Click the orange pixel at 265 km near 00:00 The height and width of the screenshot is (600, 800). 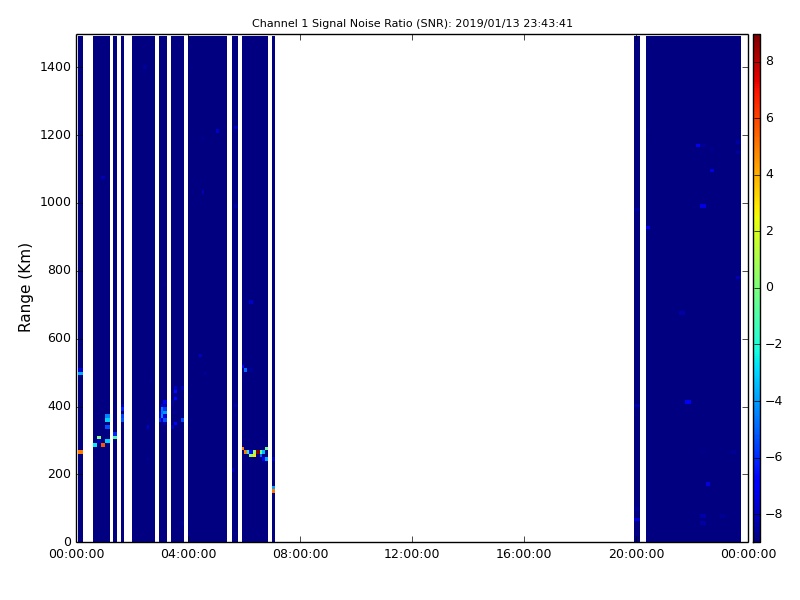tap(81, 452)
